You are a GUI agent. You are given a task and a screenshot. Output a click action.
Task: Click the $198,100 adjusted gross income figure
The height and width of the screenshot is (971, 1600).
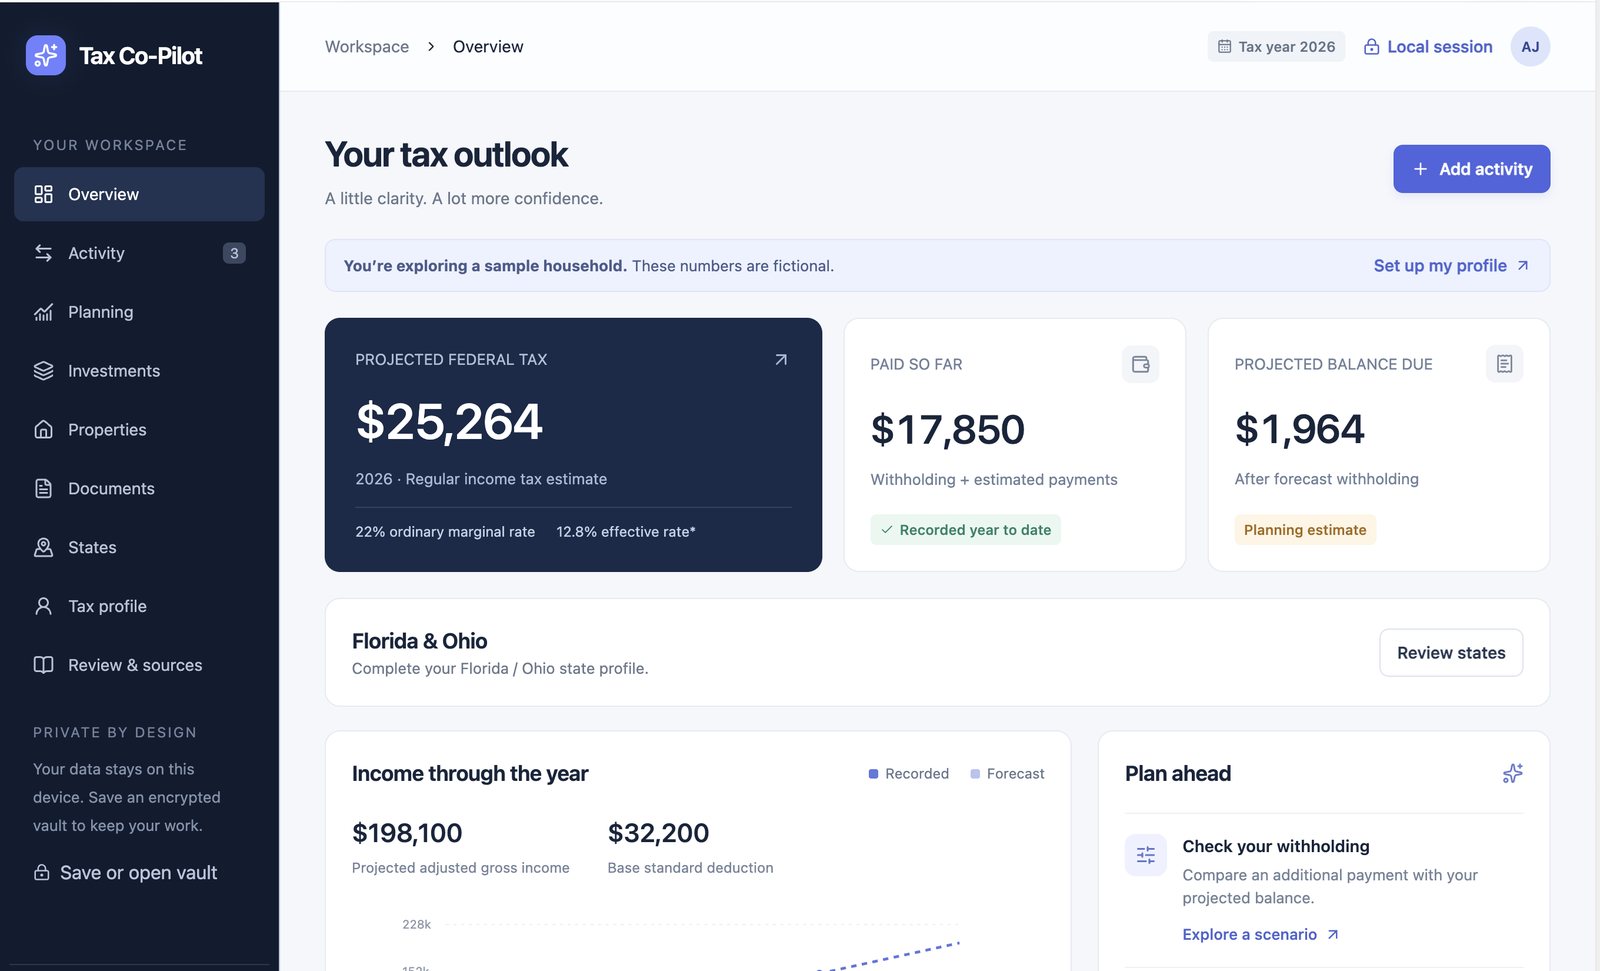point(407,833)
